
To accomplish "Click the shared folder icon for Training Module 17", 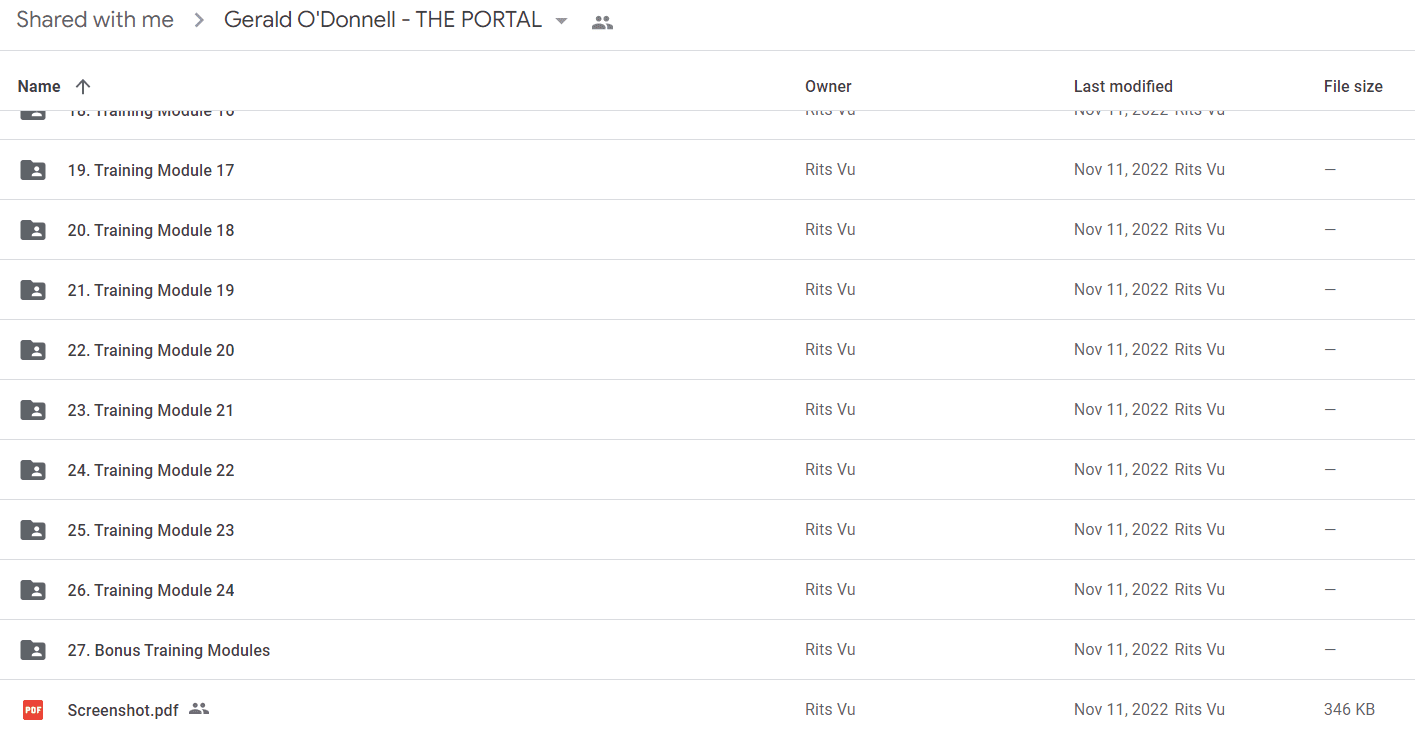I will coord(33,170).
